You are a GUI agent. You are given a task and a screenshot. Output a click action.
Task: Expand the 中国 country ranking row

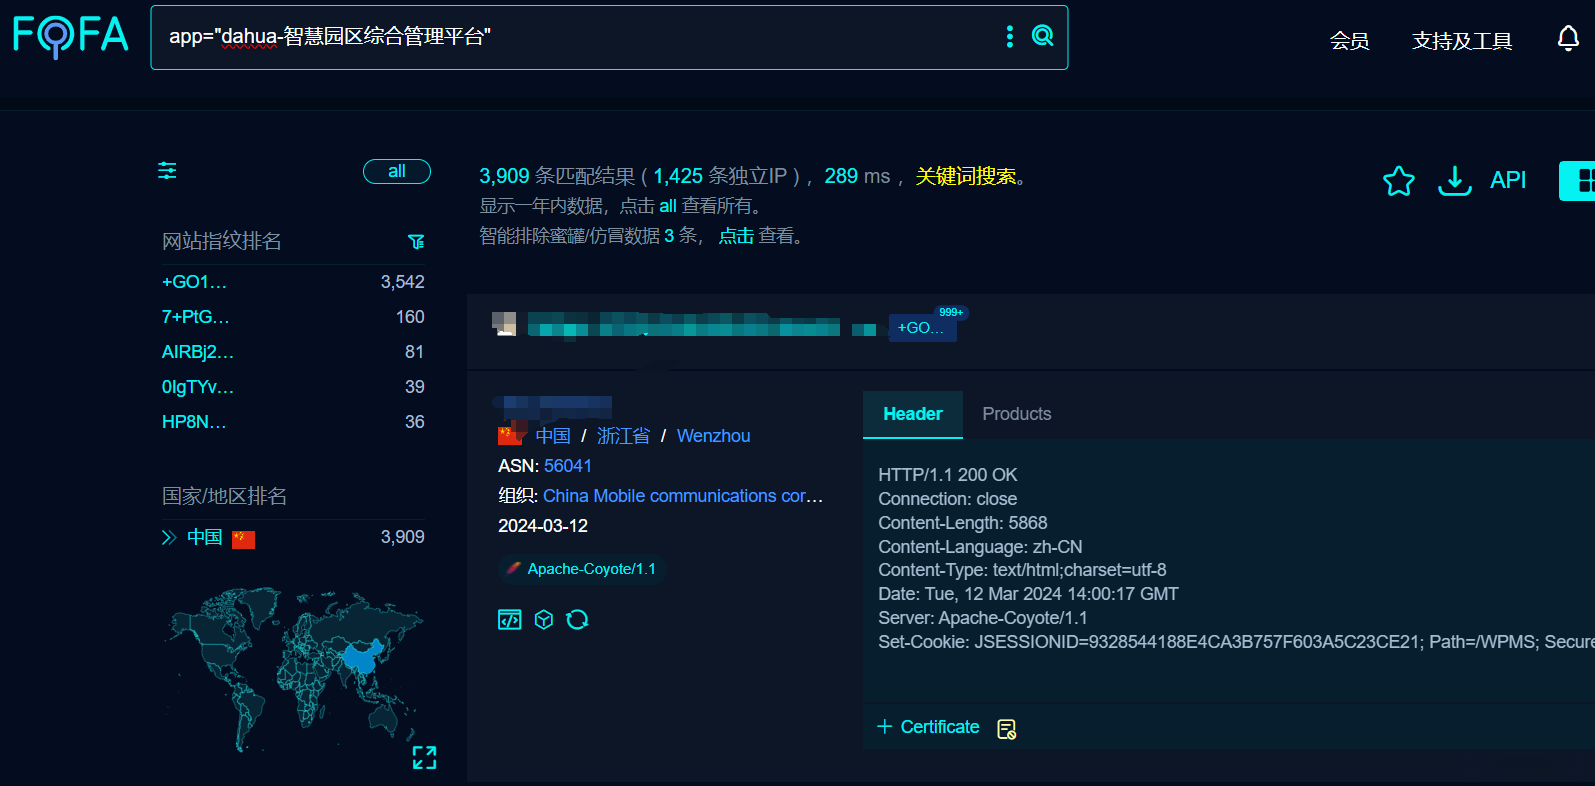(x=169, y=538)
